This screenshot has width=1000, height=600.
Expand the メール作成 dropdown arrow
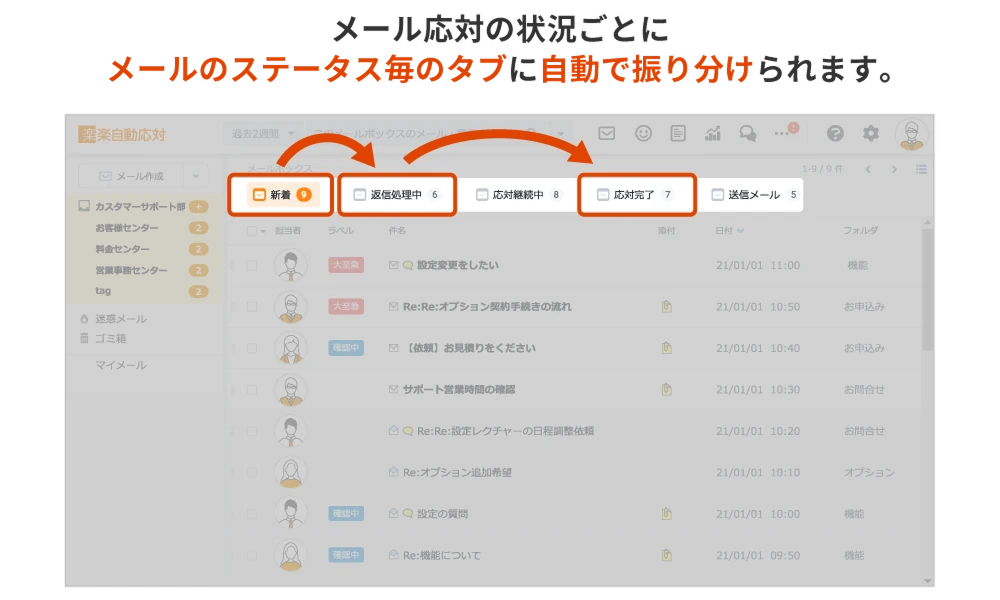point(196,176)
